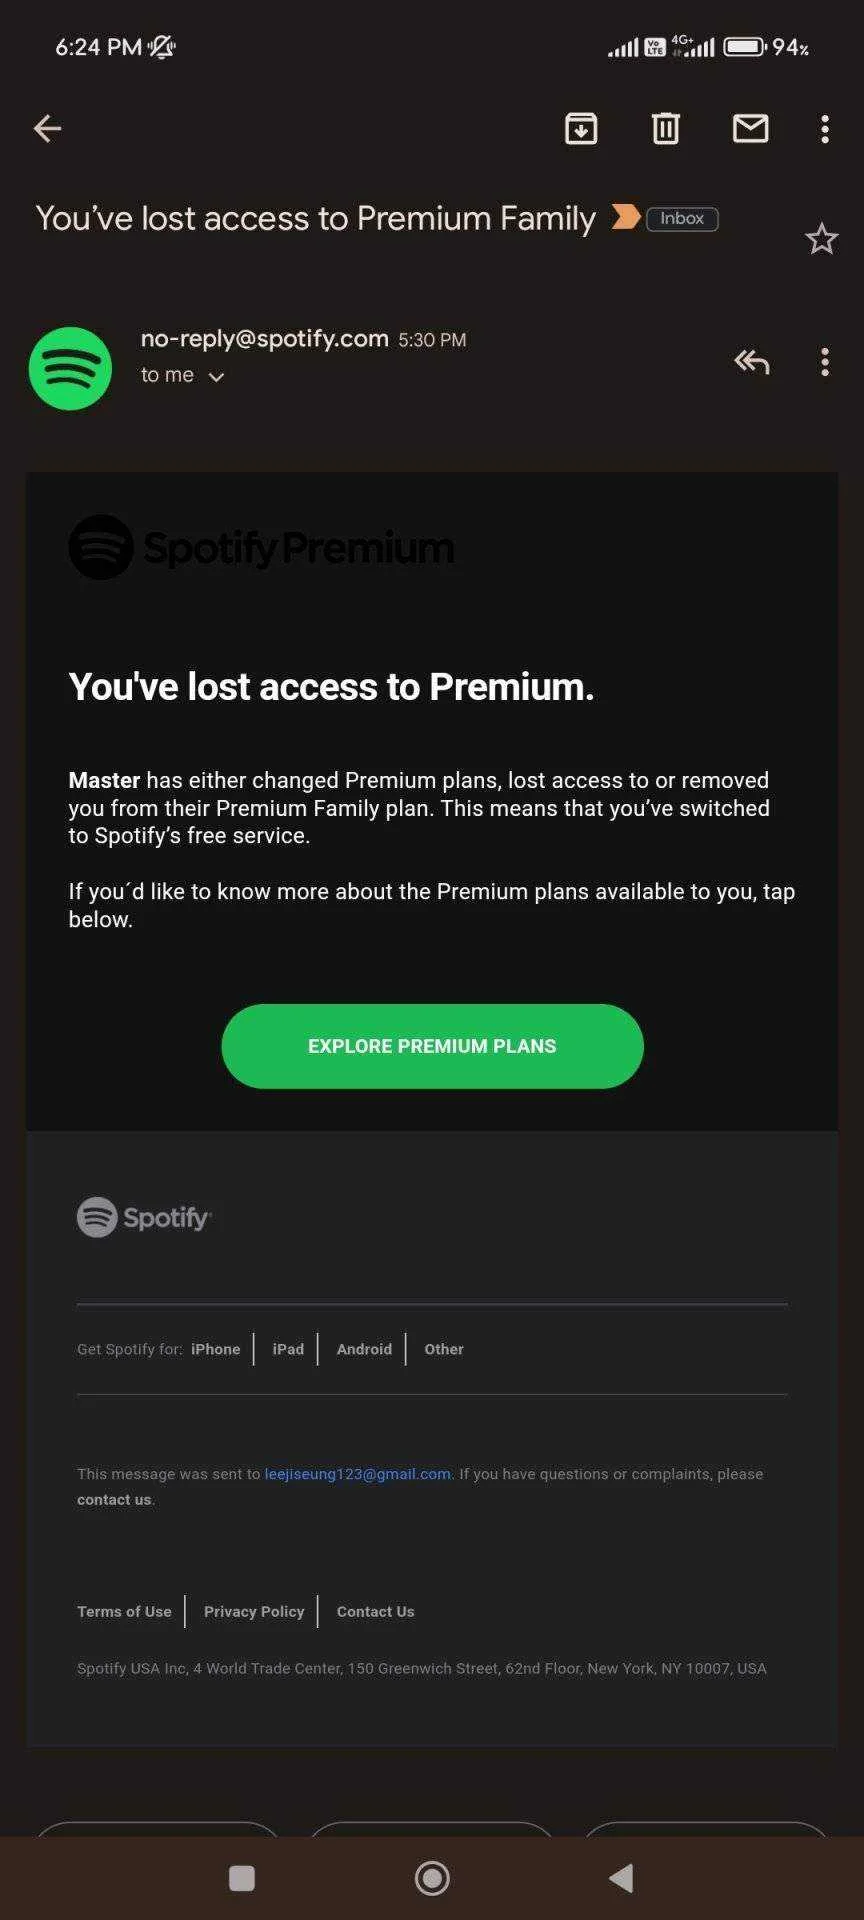The image size is (864, 1920).
Task: Click the Inbox label tag
Action: pos(682,218)
